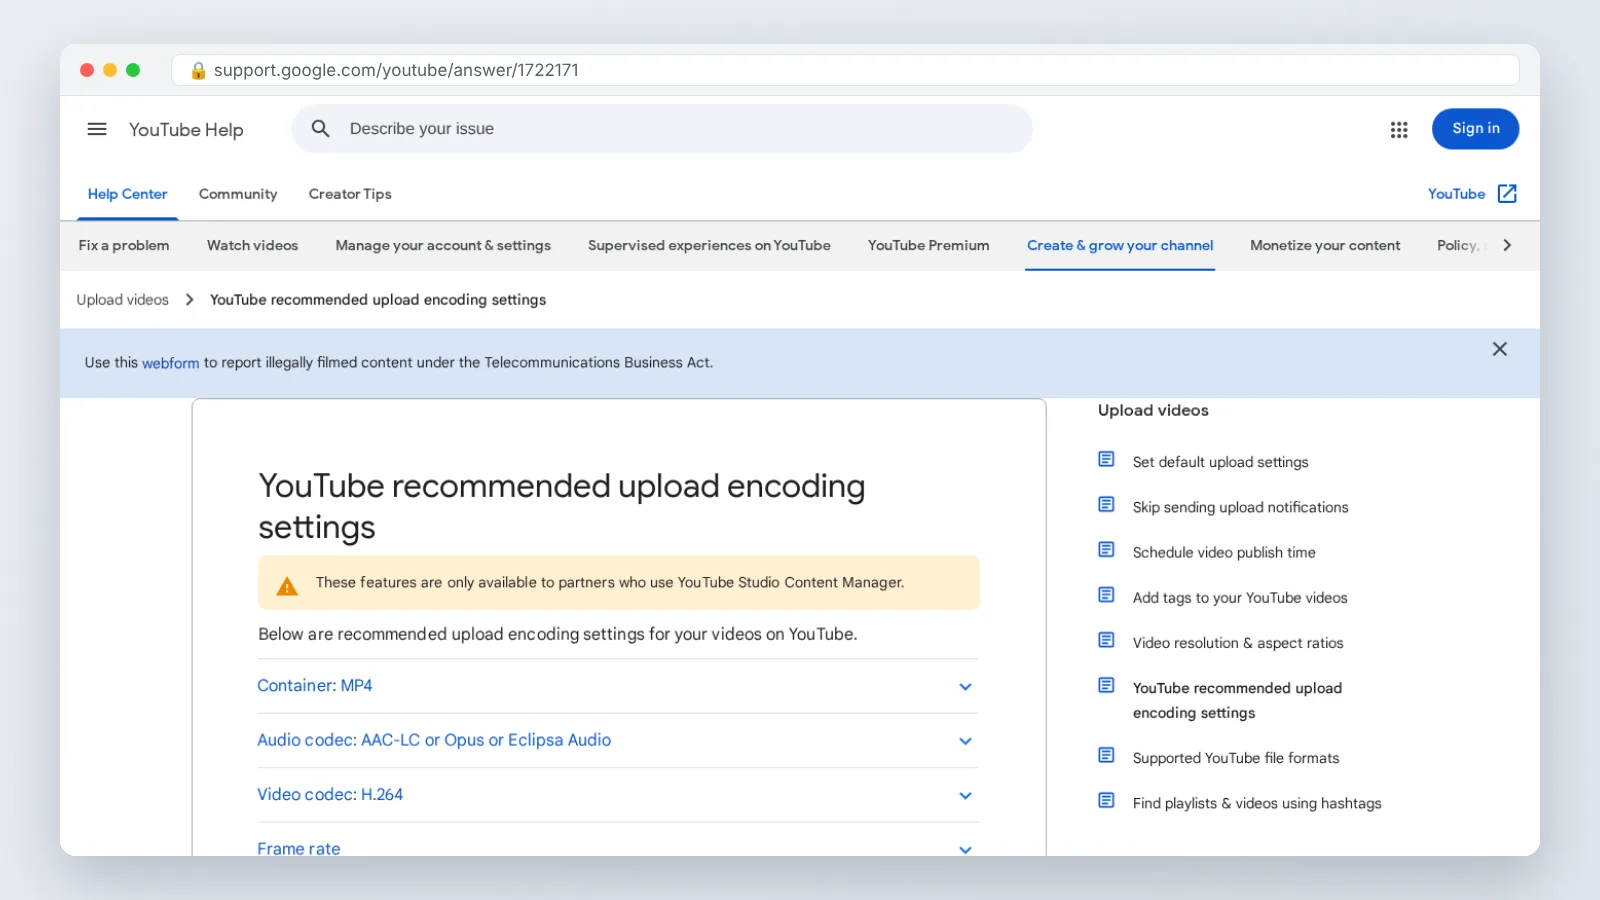1600x900 pixels.
Task: Click article icon beside Add tags to your YouTube videos
Action: 1106,595
